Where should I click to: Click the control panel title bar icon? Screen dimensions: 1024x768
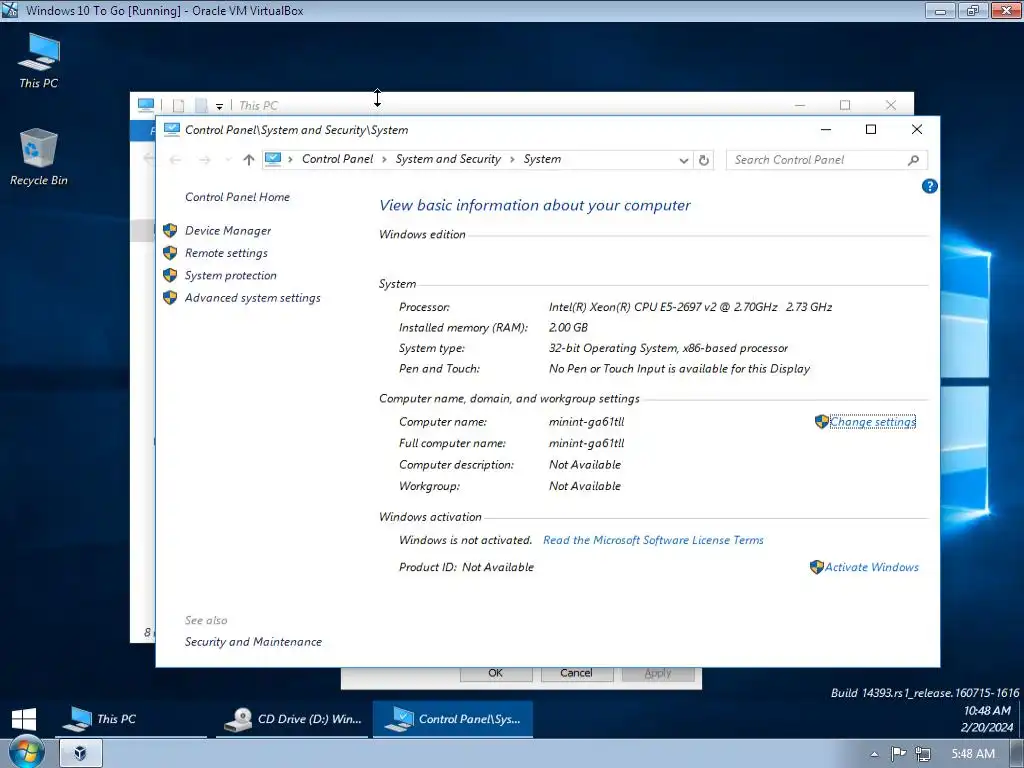click(x=172, y=129)
